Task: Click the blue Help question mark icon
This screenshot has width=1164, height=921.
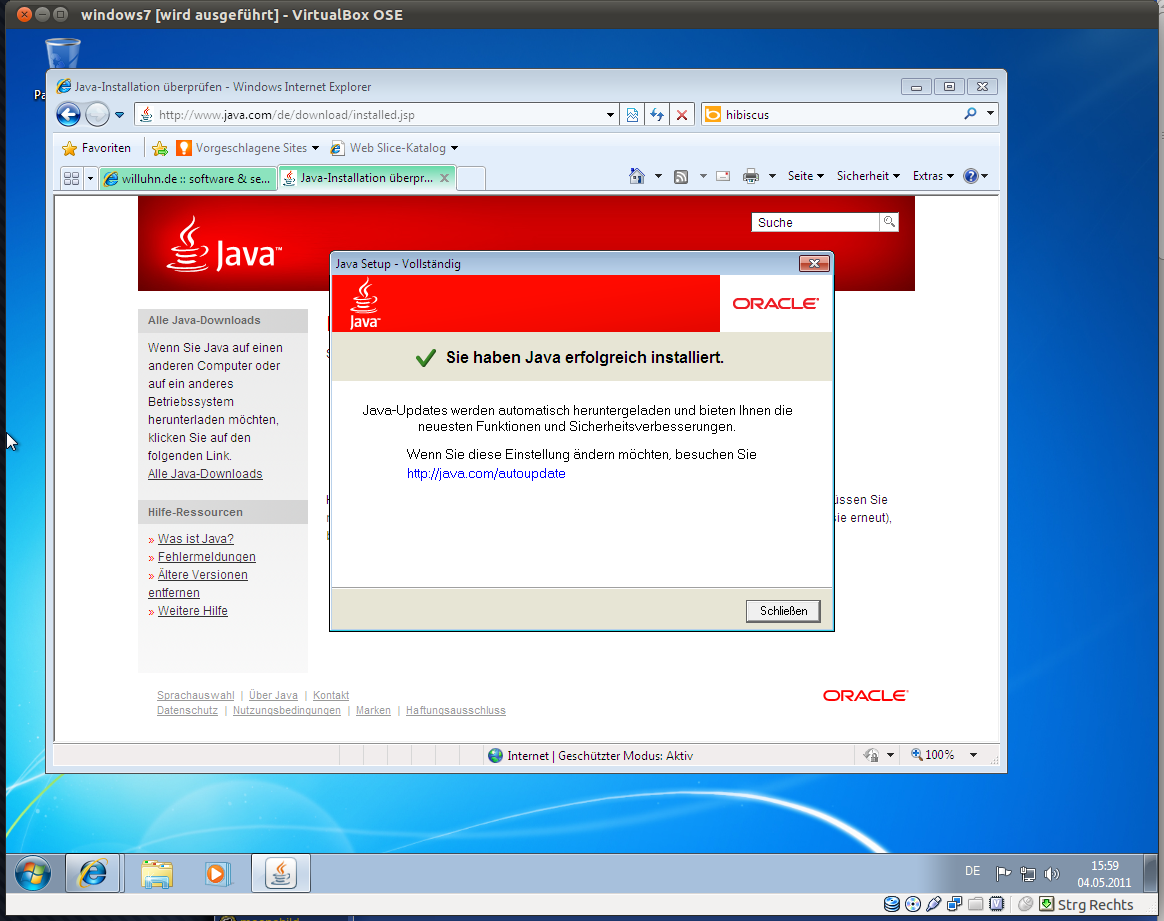Action: click(x=971, y=176)
